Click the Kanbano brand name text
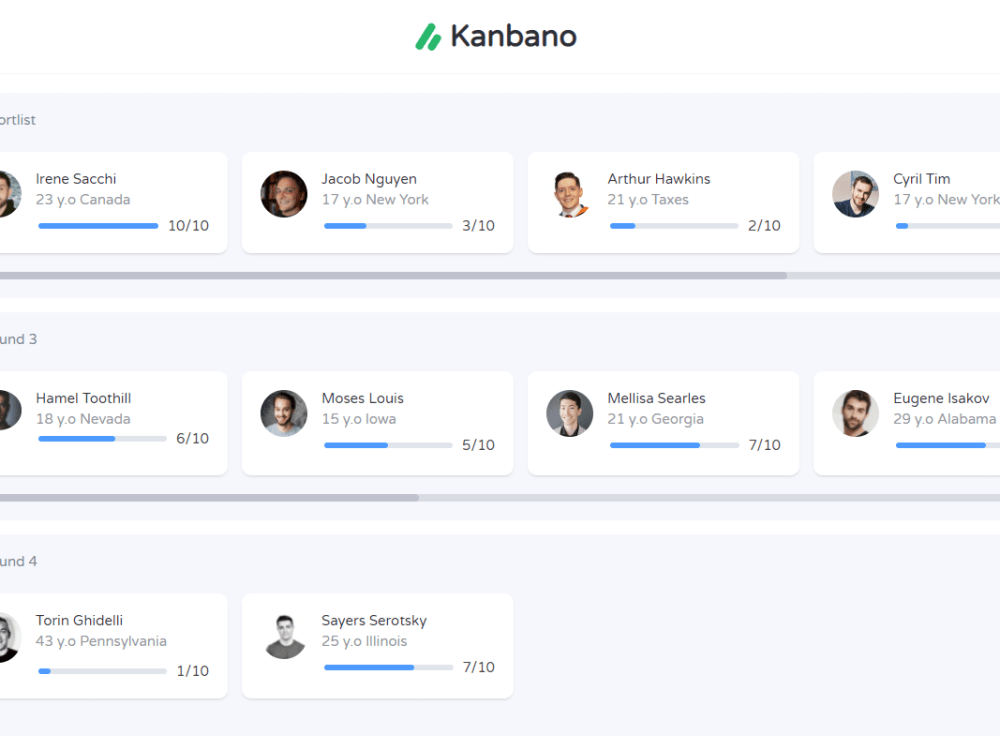The height and width of the screenshot is (750, 1000). 513,36
